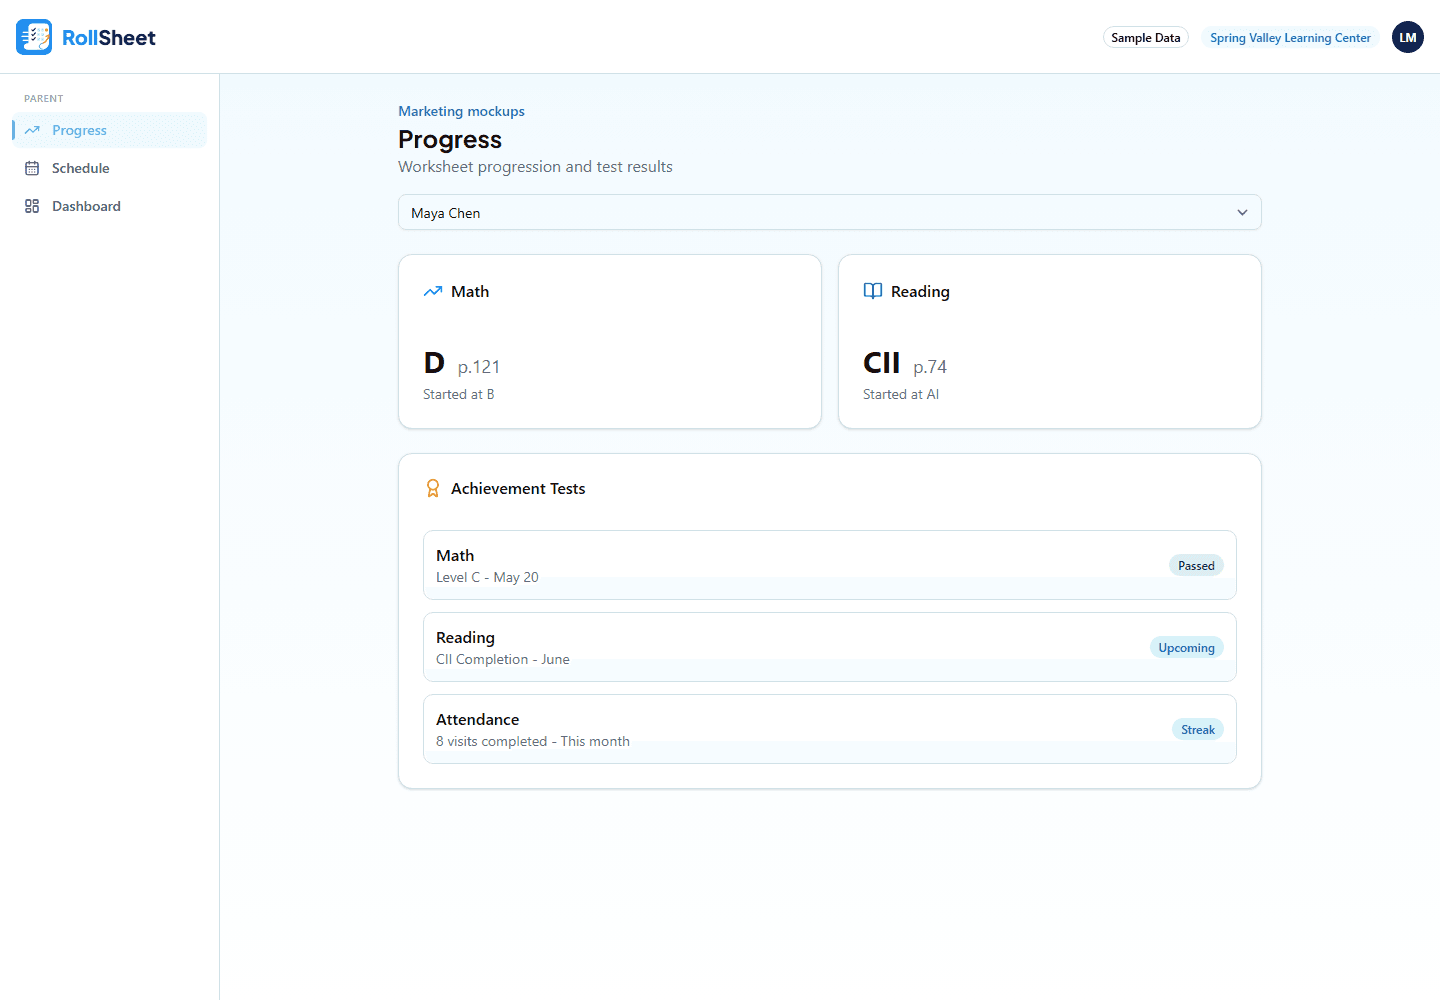The height and width of the screenshot is (1000, 1440).
Task: Click the p.74 page number
Action: (930, 367)
